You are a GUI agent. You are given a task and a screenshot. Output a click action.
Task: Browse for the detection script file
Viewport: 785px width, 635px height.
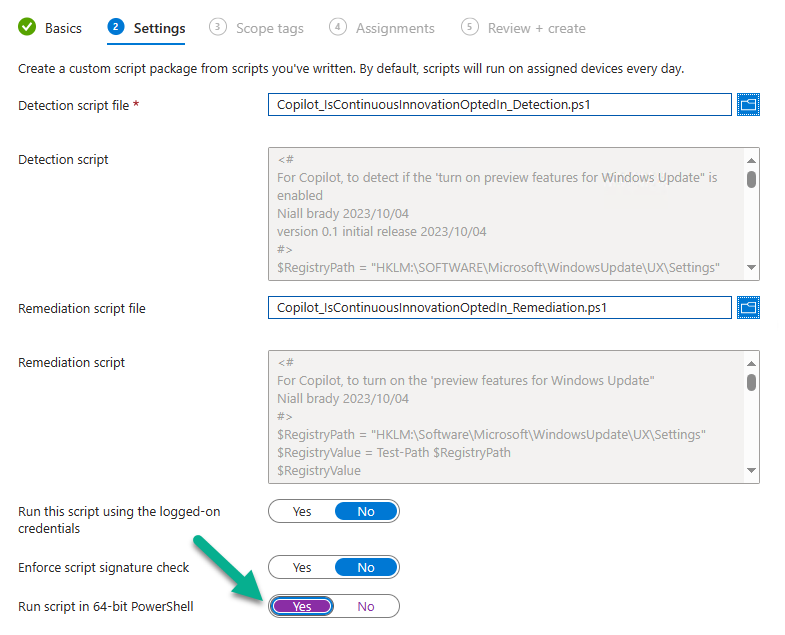[x=748, y=104]
